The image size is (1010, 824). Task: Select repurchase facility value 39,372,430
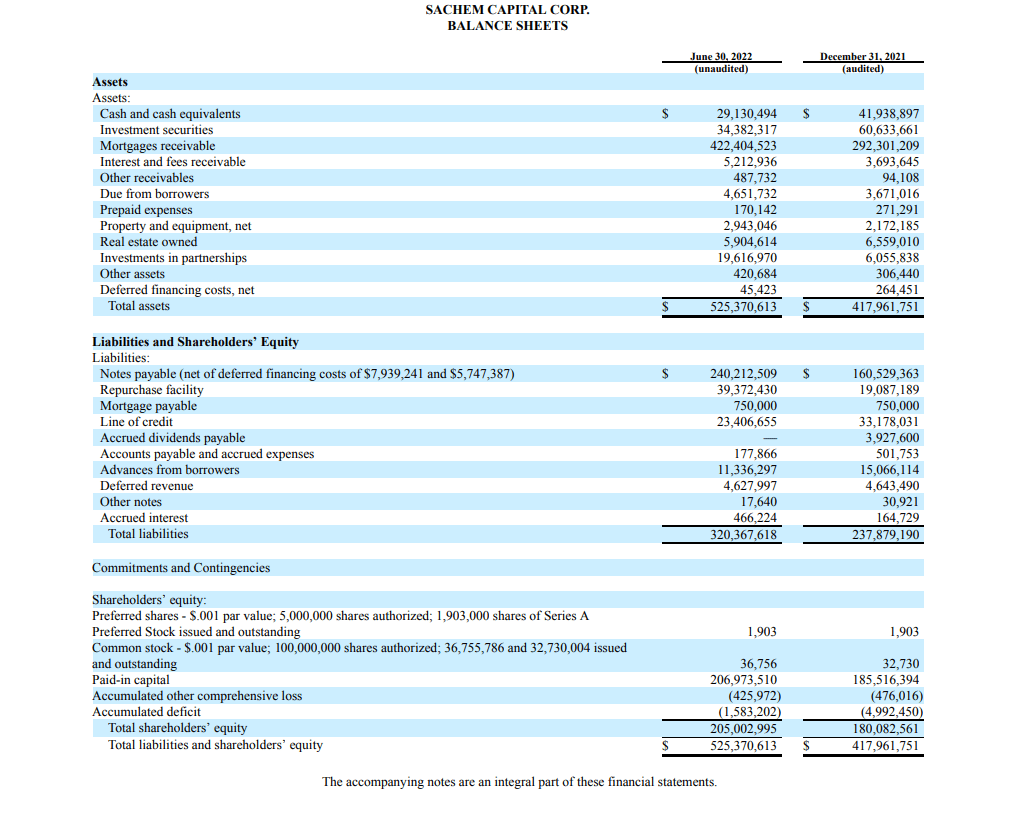(747, 390)
